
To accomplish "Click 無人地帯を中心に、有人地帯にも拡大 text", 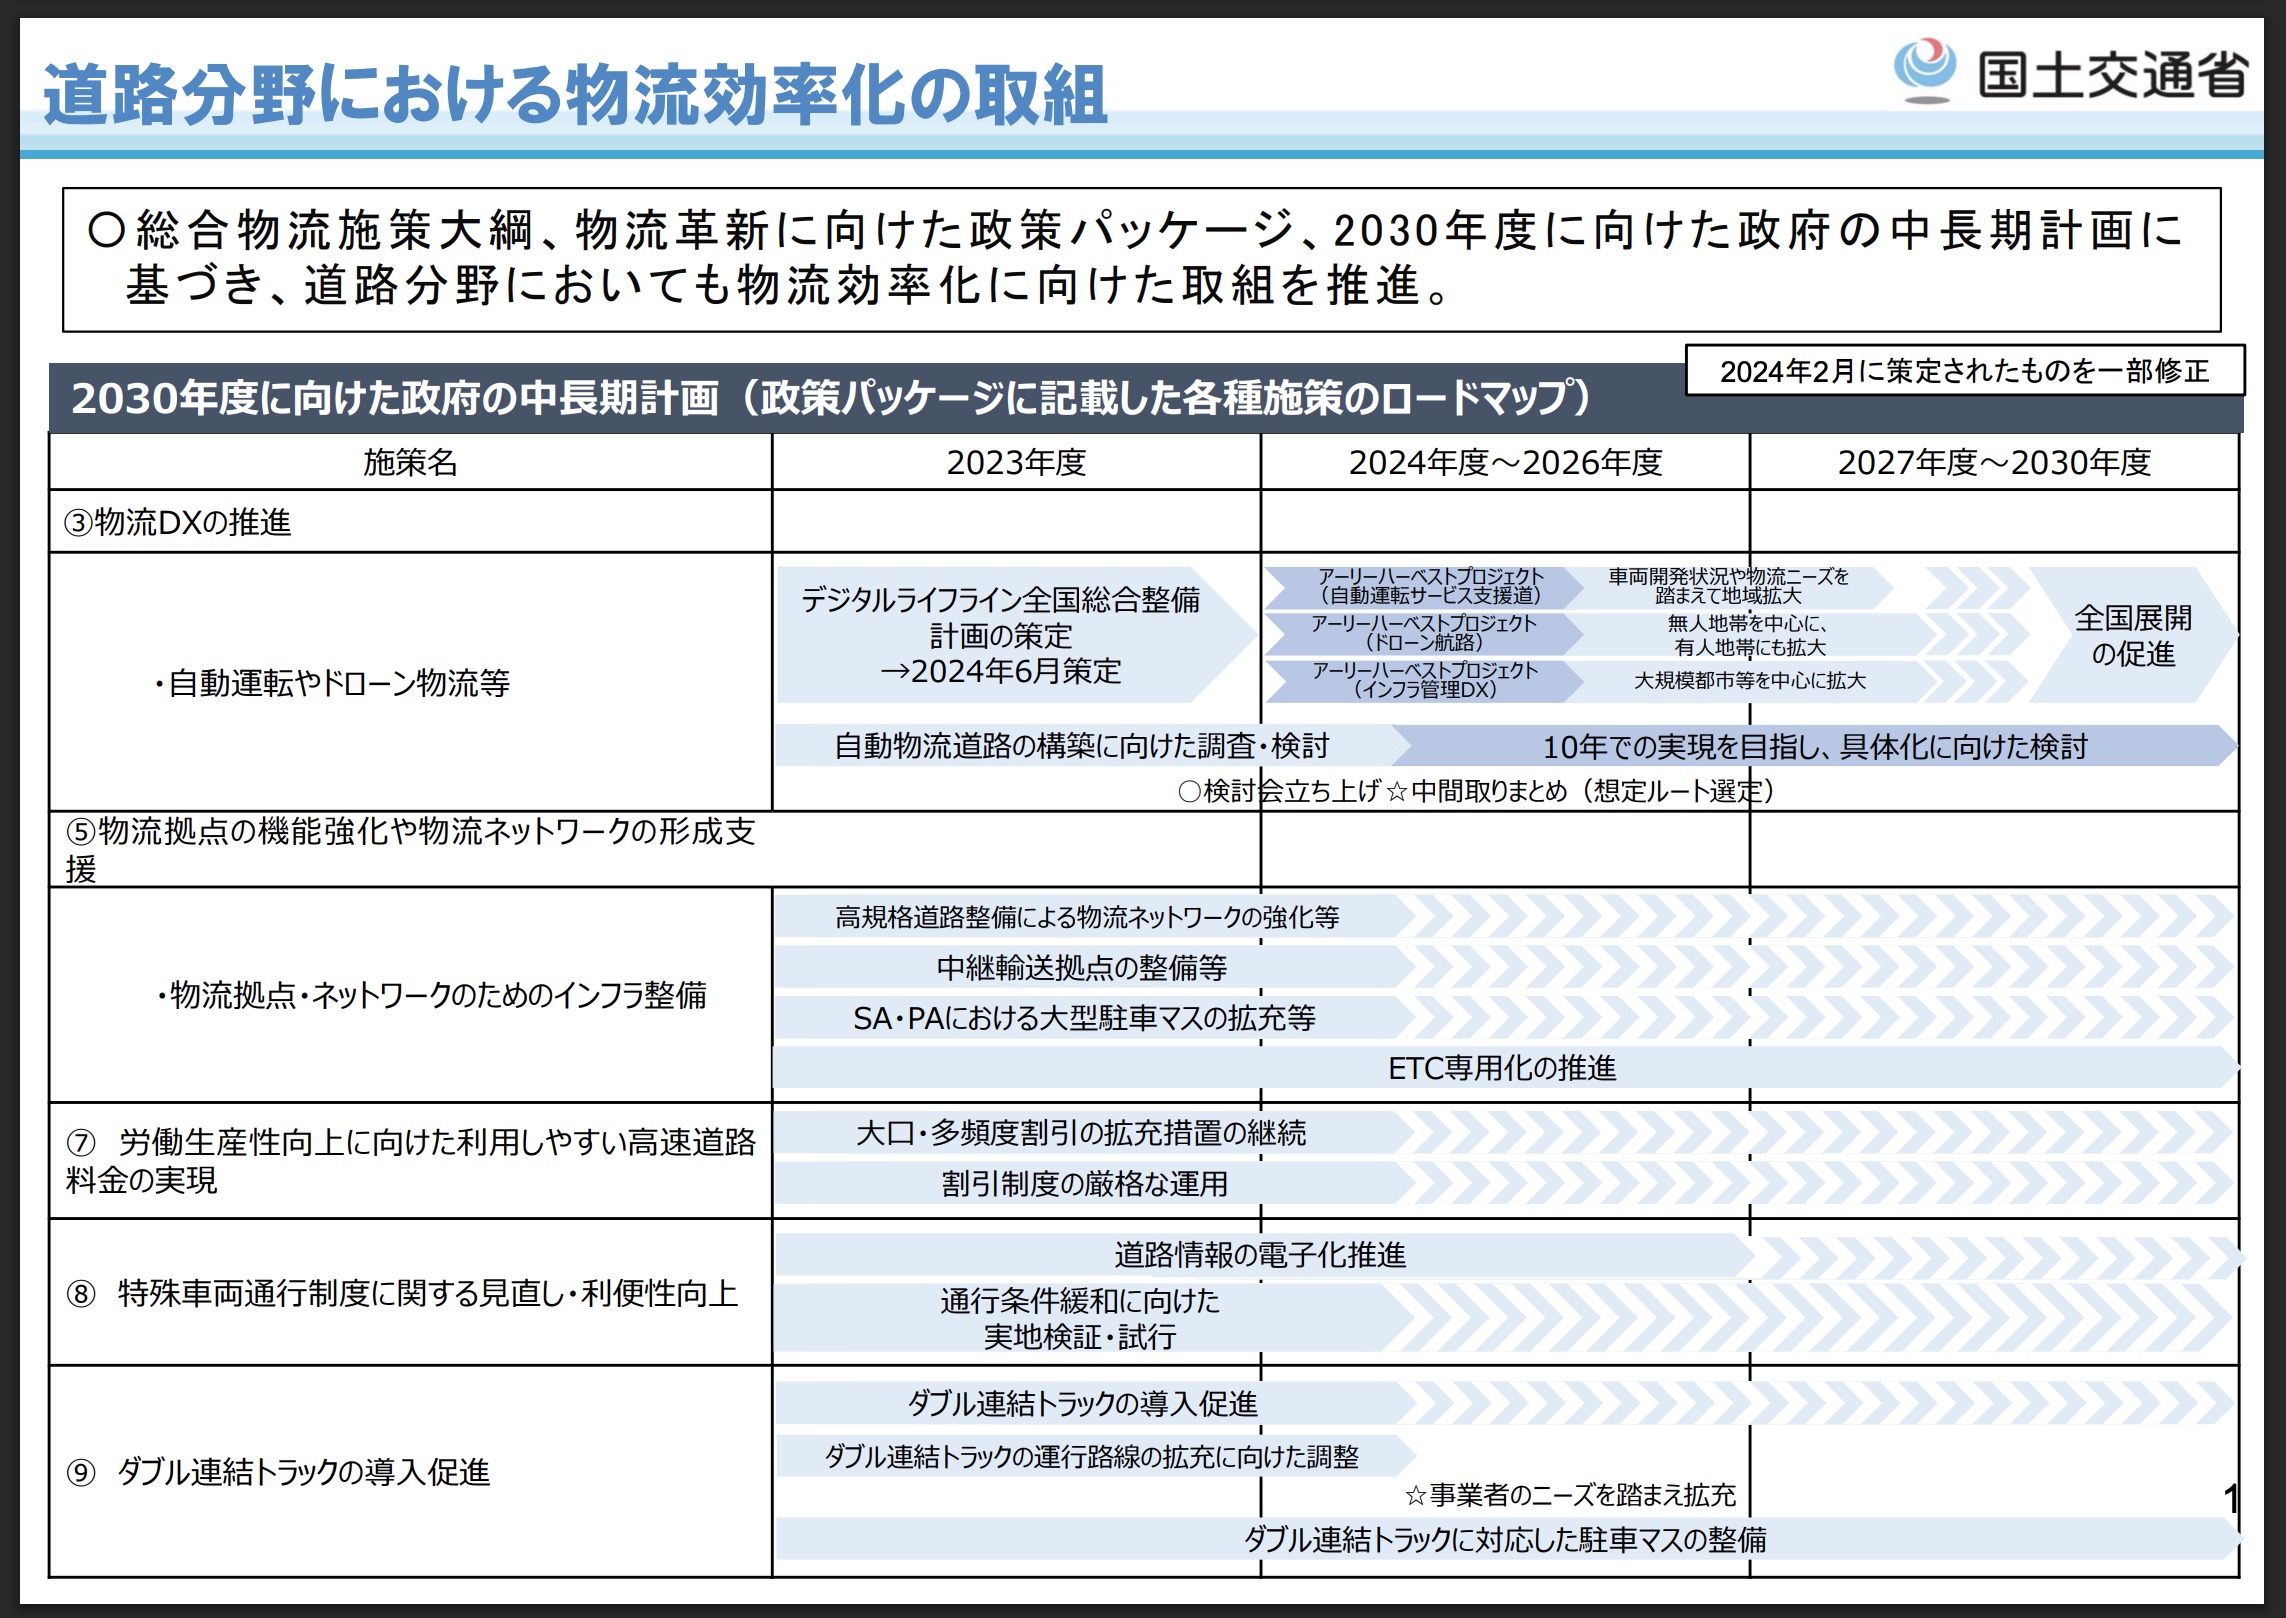I will [1750, 635].
